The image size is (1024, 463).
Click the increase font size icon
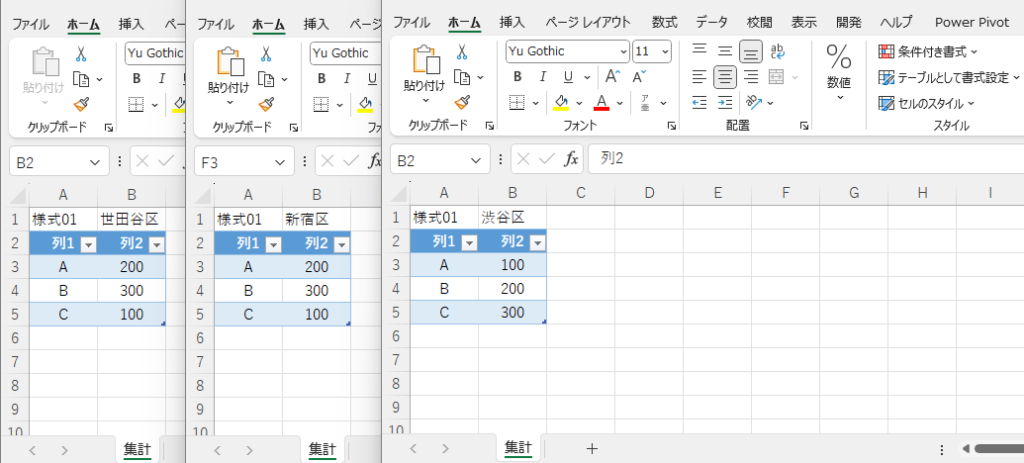coord(613,77)
